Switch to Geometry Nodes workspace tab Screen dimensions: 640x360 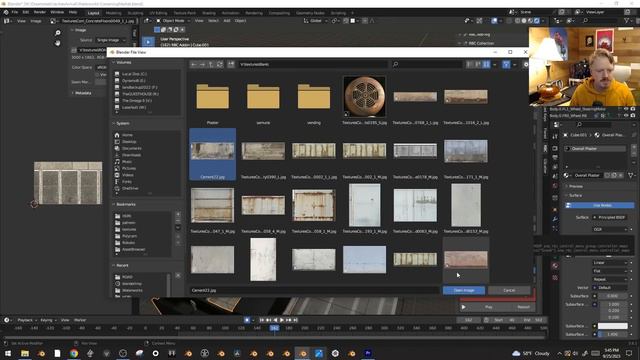(310, 13)
